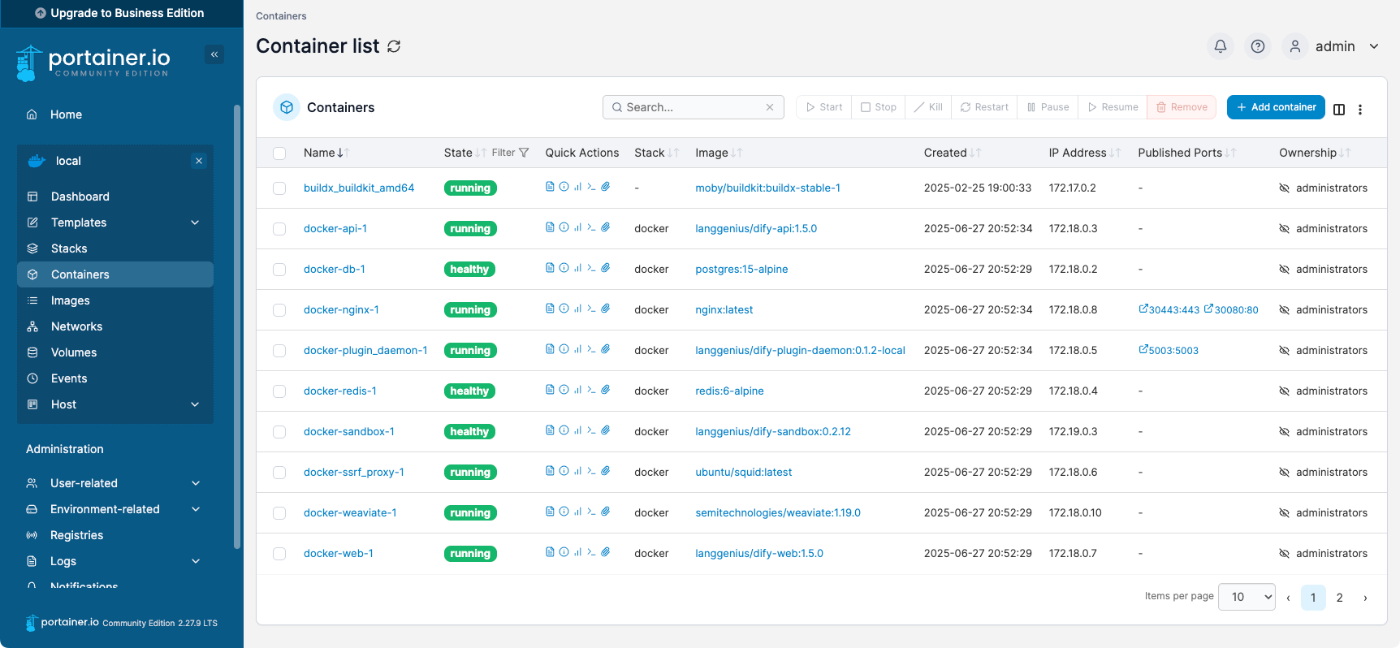
Task: Collapse the sidebar with double-chevron icon
Action: coord(214,54)
